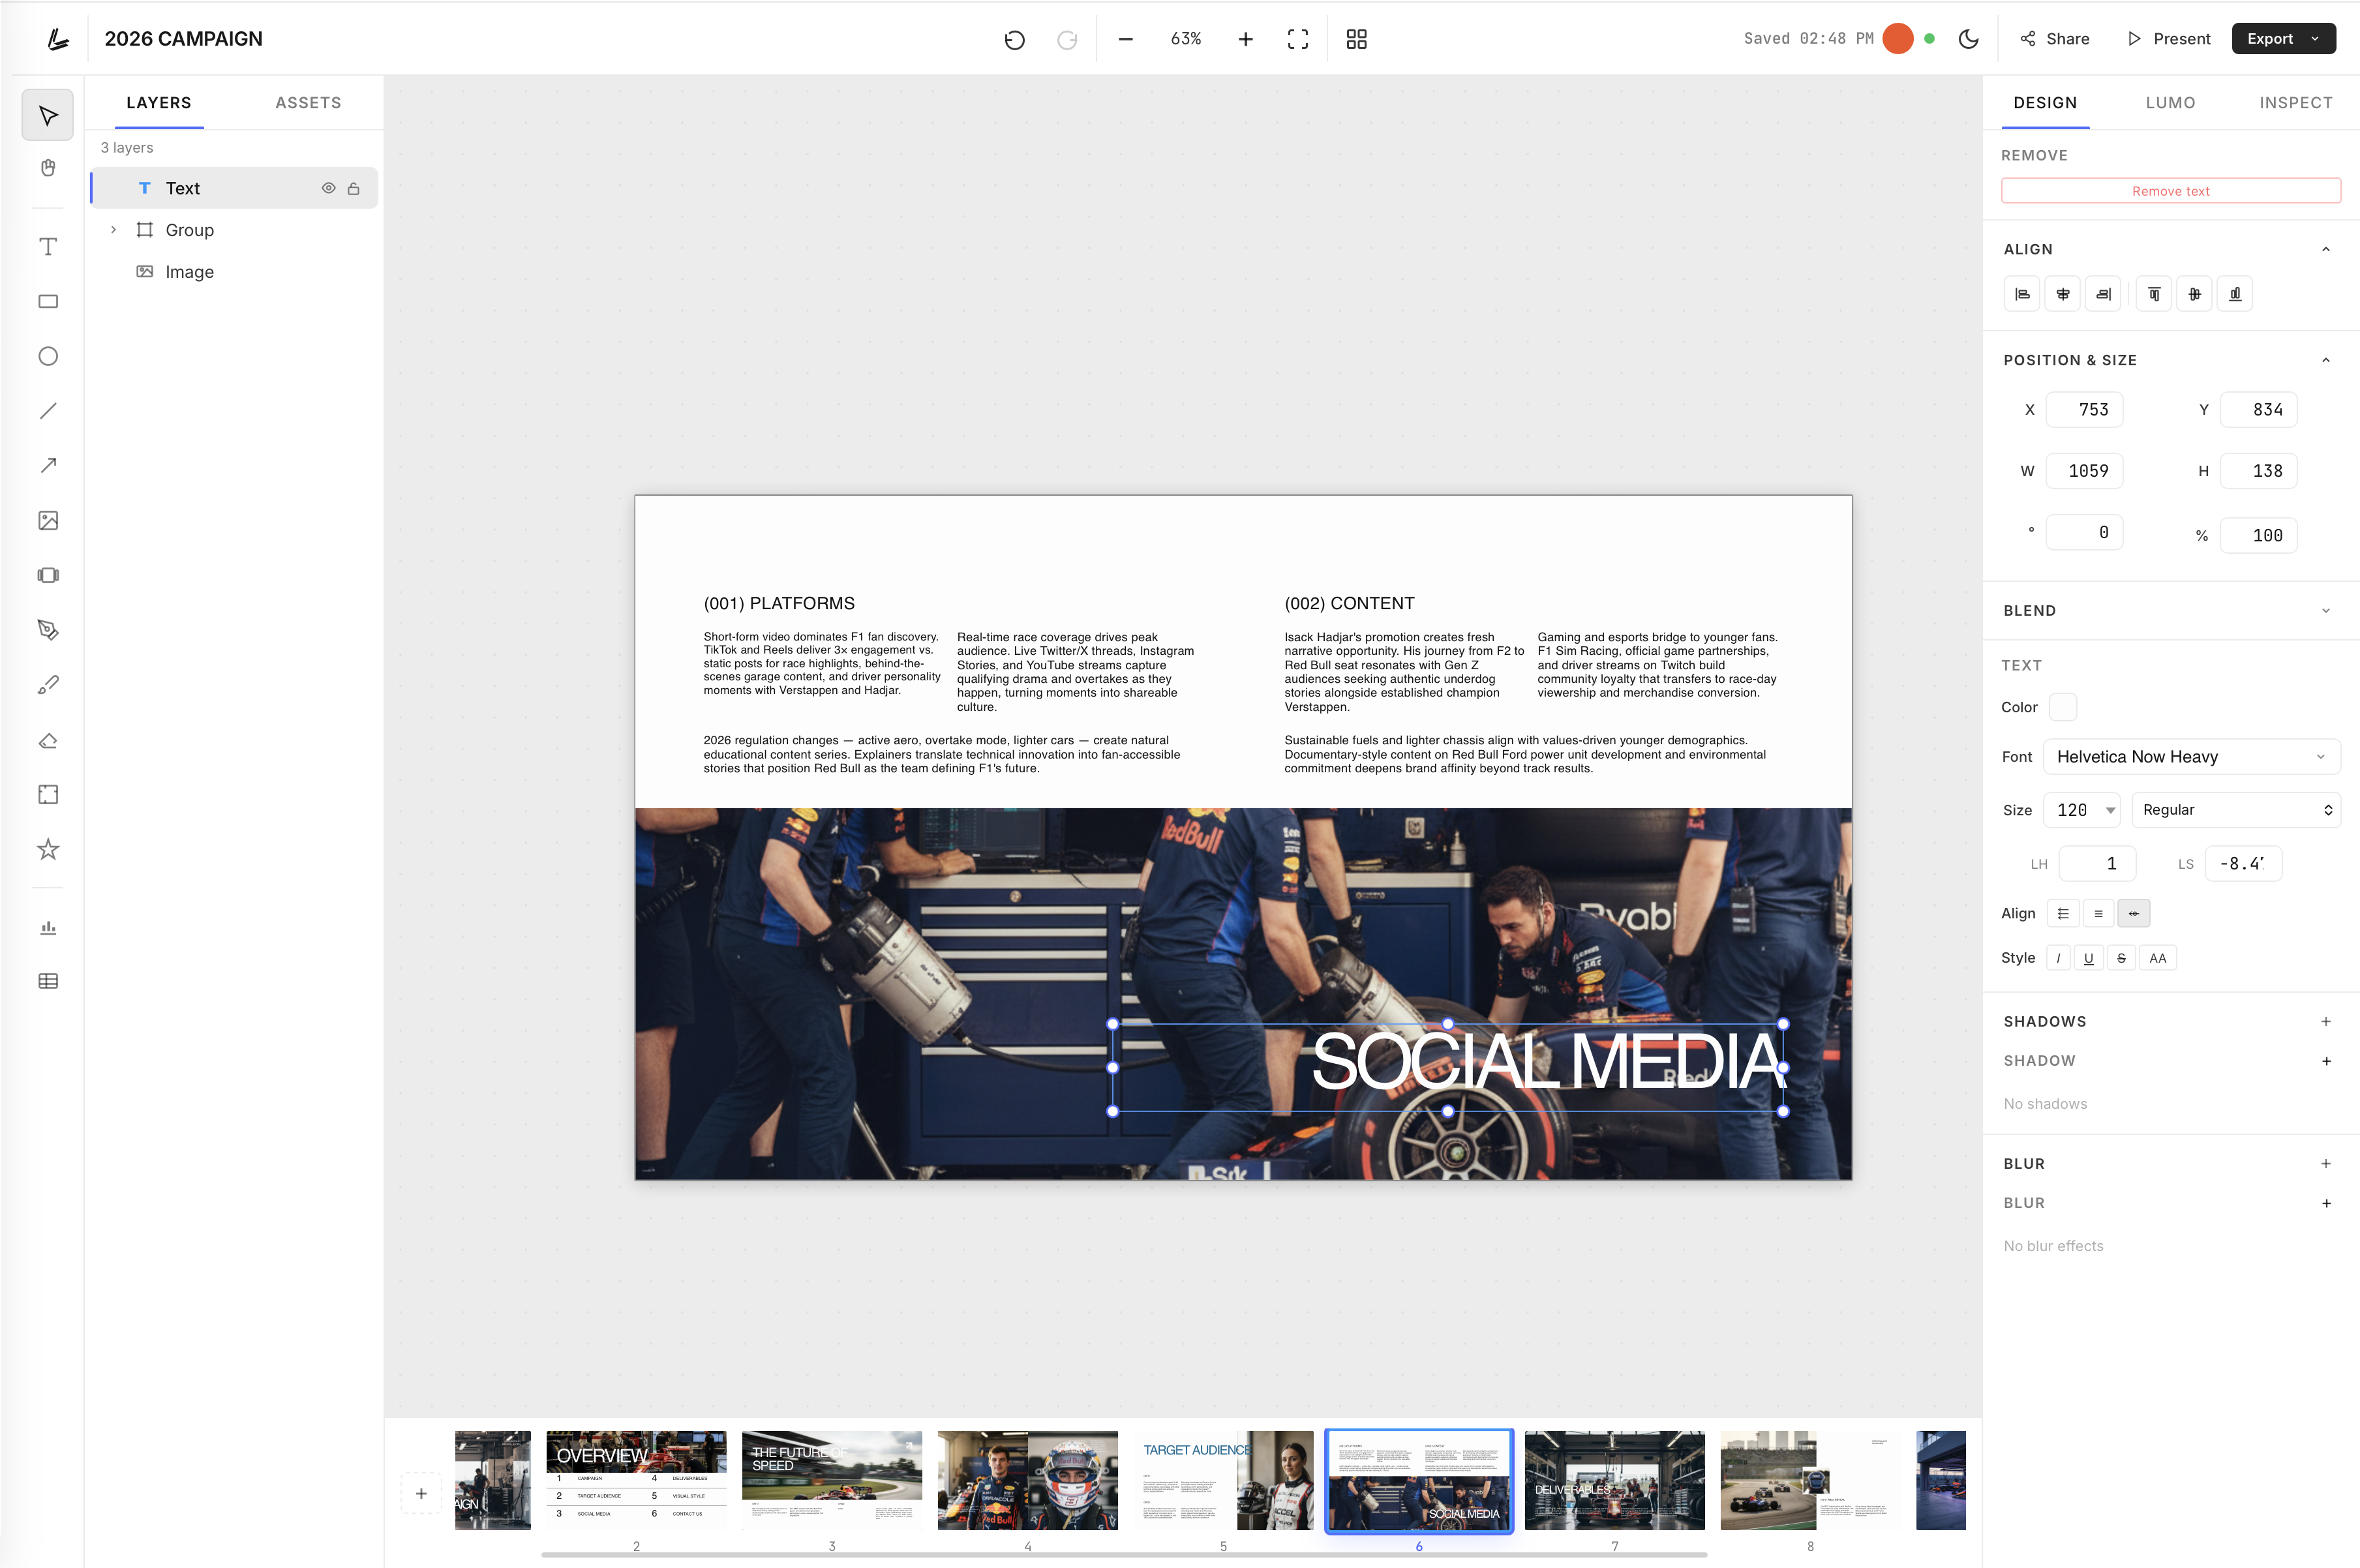The image size is (2360, 1568).
Task: Switch to the Assets tab
Action: tap(308, 103)
